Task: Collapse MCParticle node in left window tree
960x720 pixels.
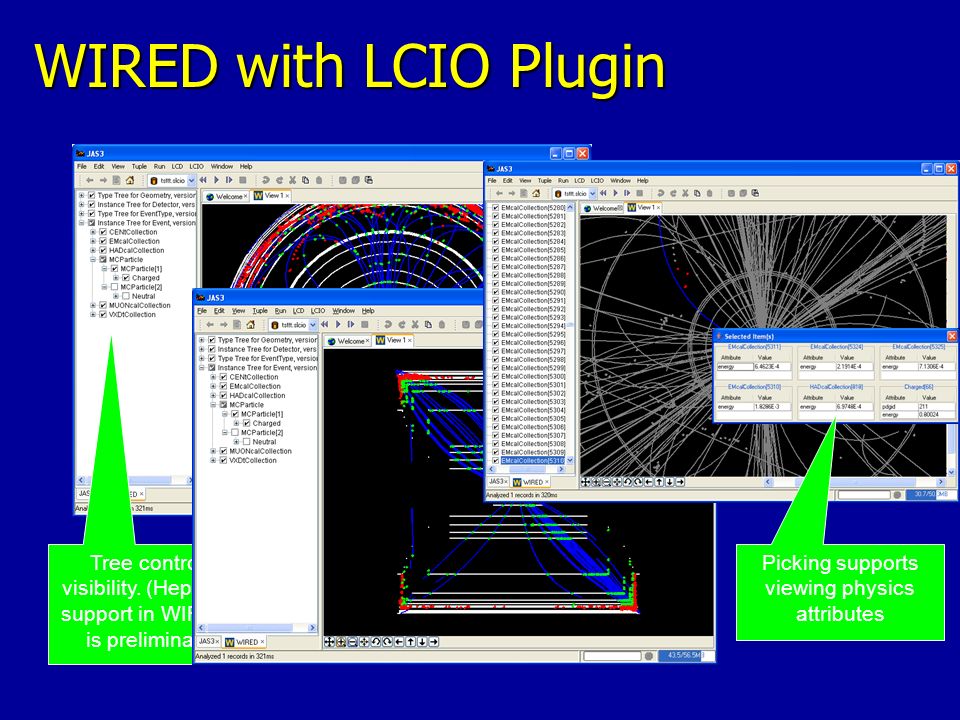Action: (x=93, y=260)
